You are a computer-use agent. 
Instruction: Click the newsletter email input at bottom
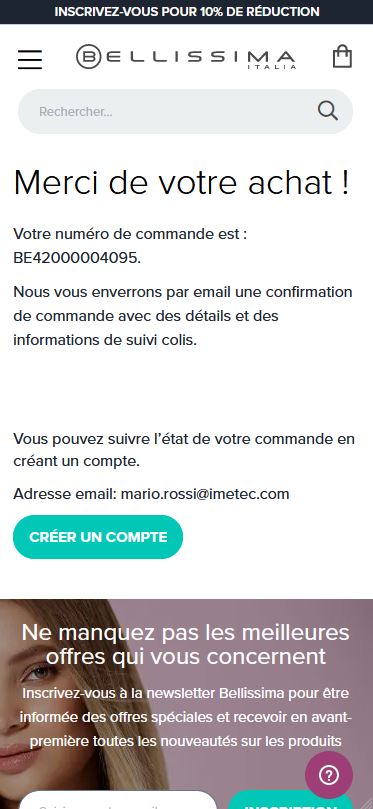tap(118, 800)
